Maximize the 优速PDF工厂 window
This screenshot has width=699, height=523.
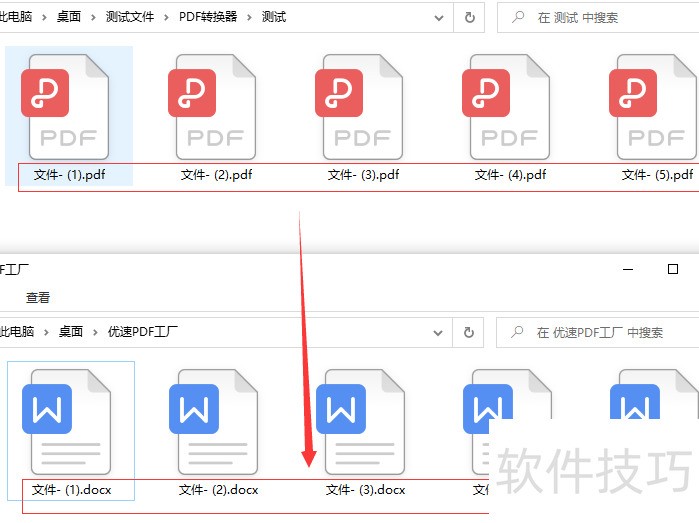click(673, 269)
